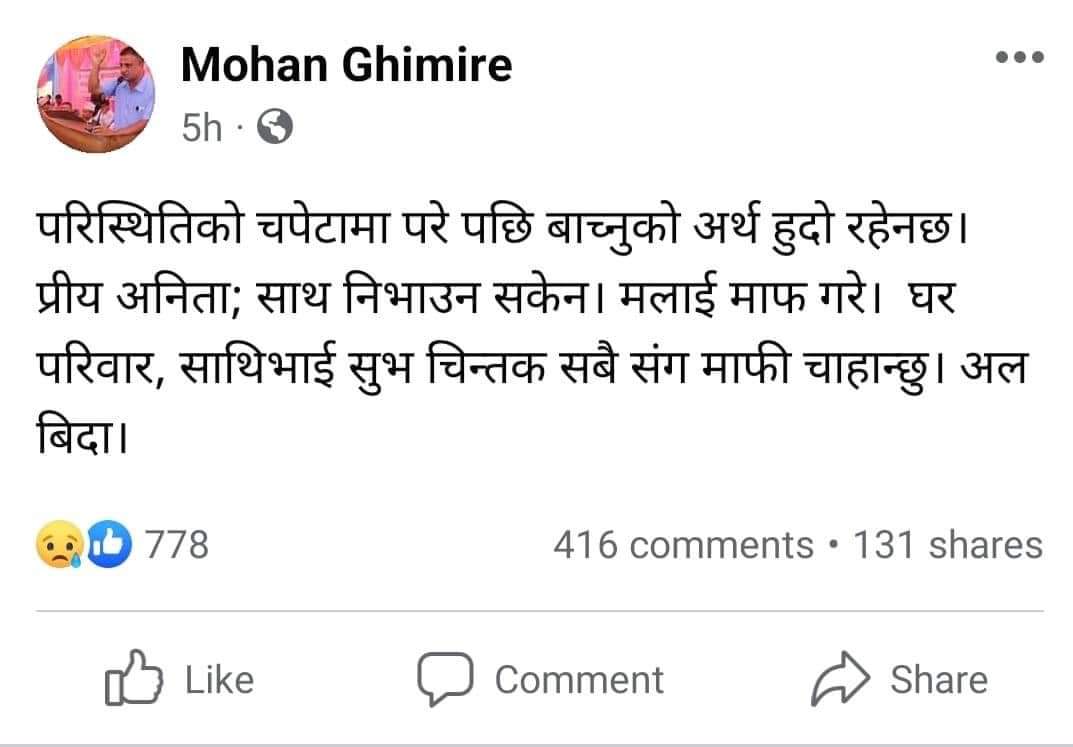View the 778 reactions list
This screenshot has width=1073, height=747.
(x=177, y=545)
